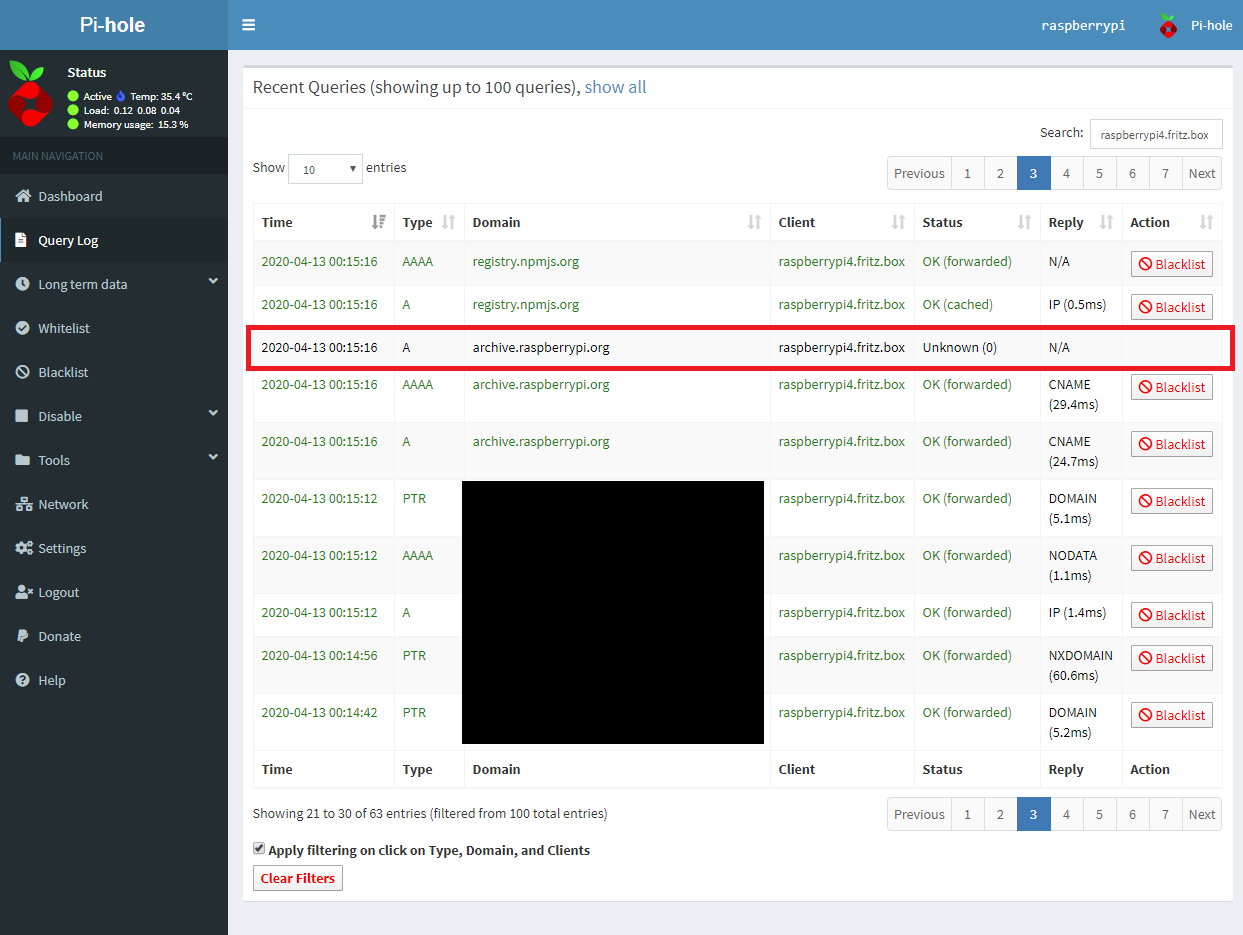The image size is (1243, 935).
Task: Click Next in bottom pagination
Action: point(1202,814)
